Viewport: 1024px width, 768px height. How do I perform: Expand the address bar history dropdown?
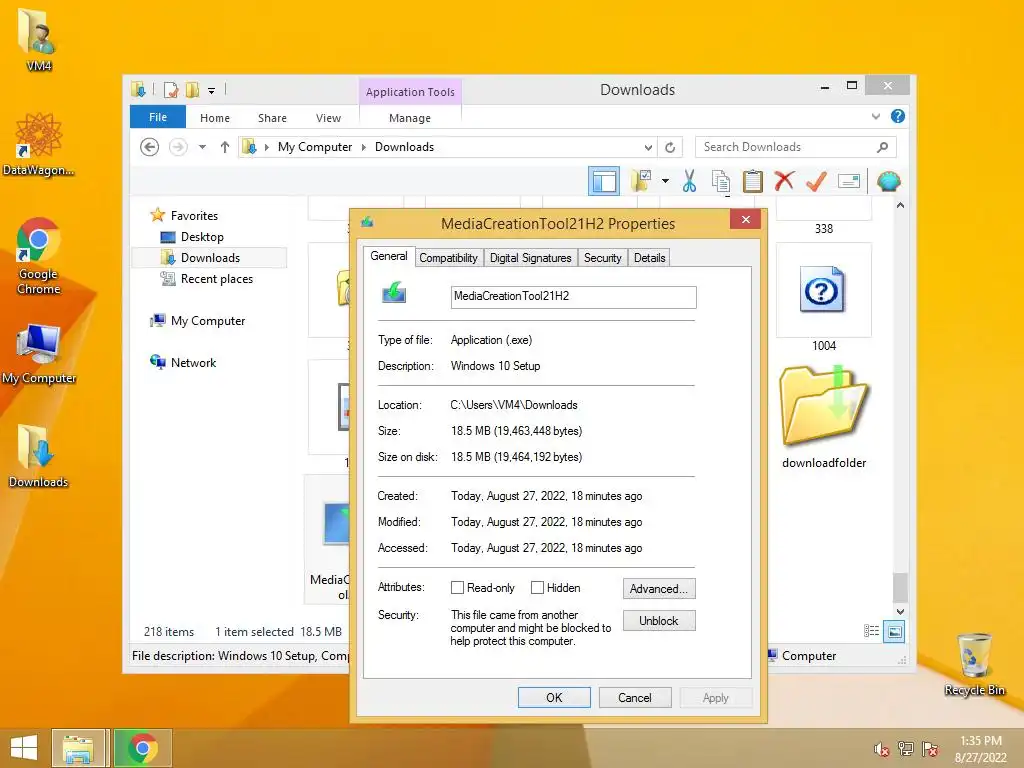coord(648,147)
